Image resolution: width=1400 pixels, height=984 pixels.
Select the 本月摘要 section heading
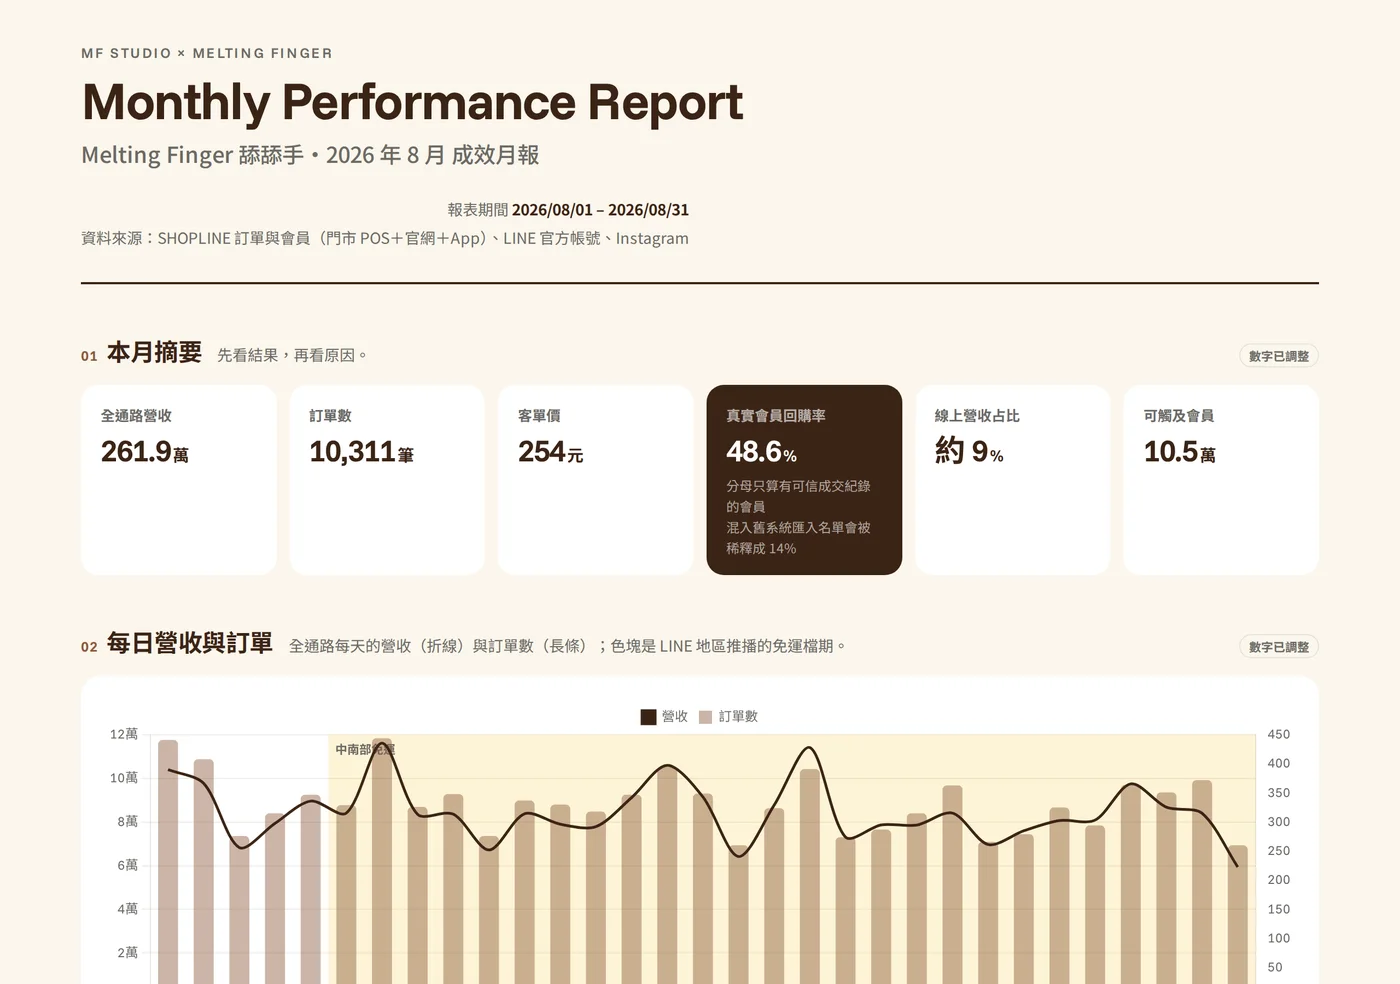coord(154,353)
